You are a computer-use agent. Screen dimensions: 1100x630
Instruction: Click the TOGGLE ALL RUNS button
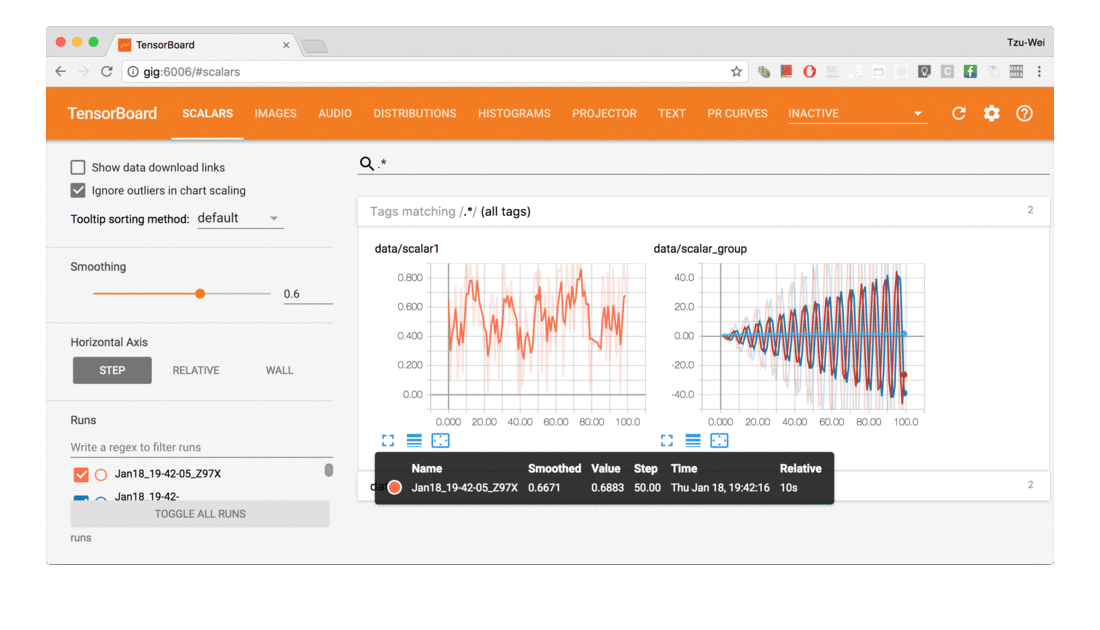[x=200, y=513]
